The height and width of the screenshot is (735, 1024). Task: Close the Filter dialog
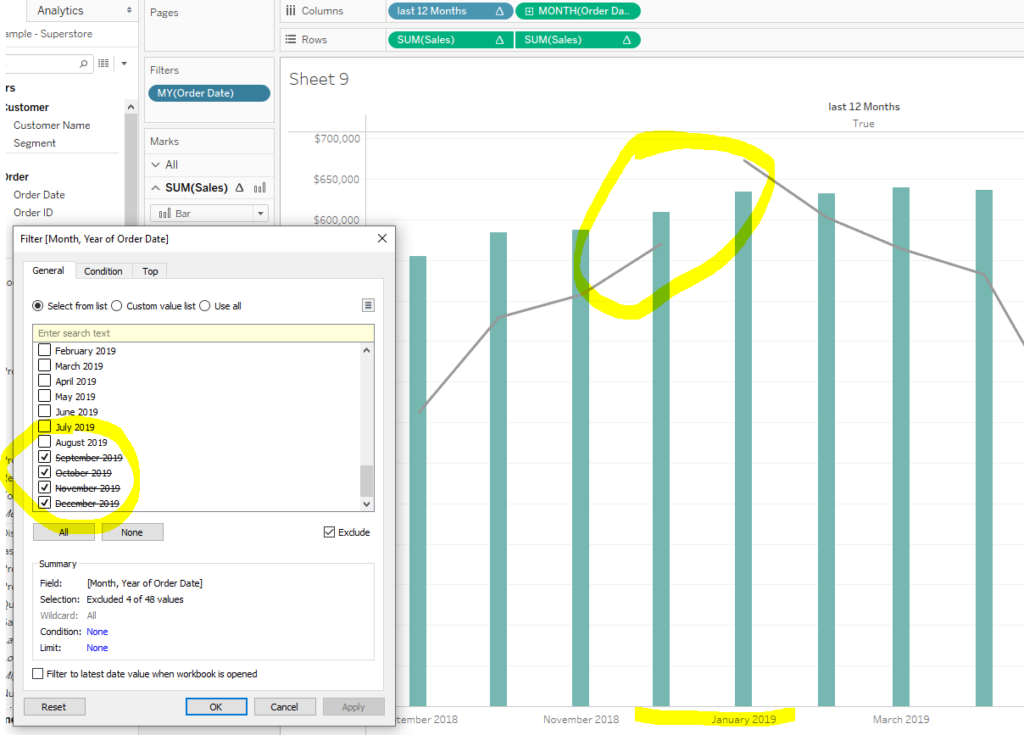pyautogui.click(x=382, y=238)
